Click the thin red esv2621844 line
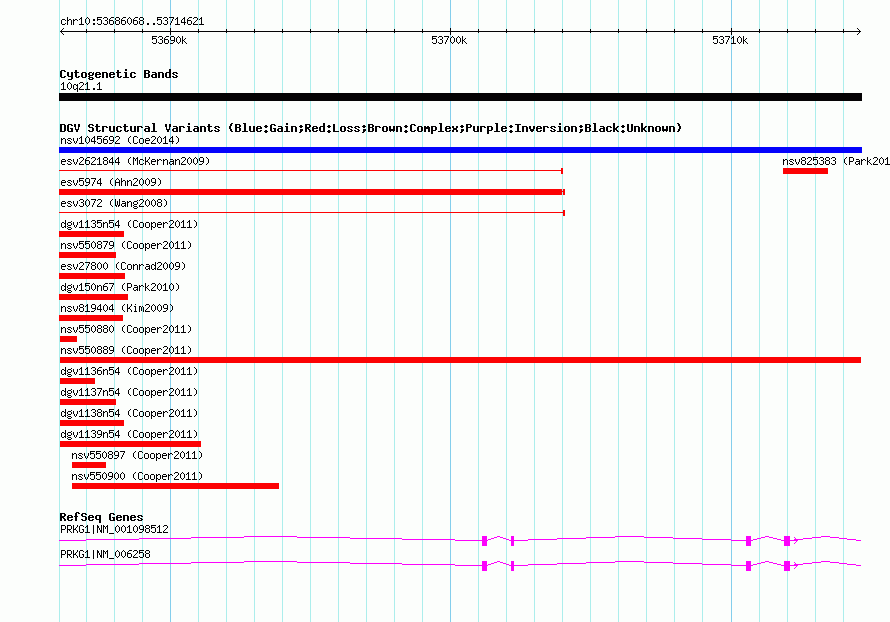 [x=310, y=171]
